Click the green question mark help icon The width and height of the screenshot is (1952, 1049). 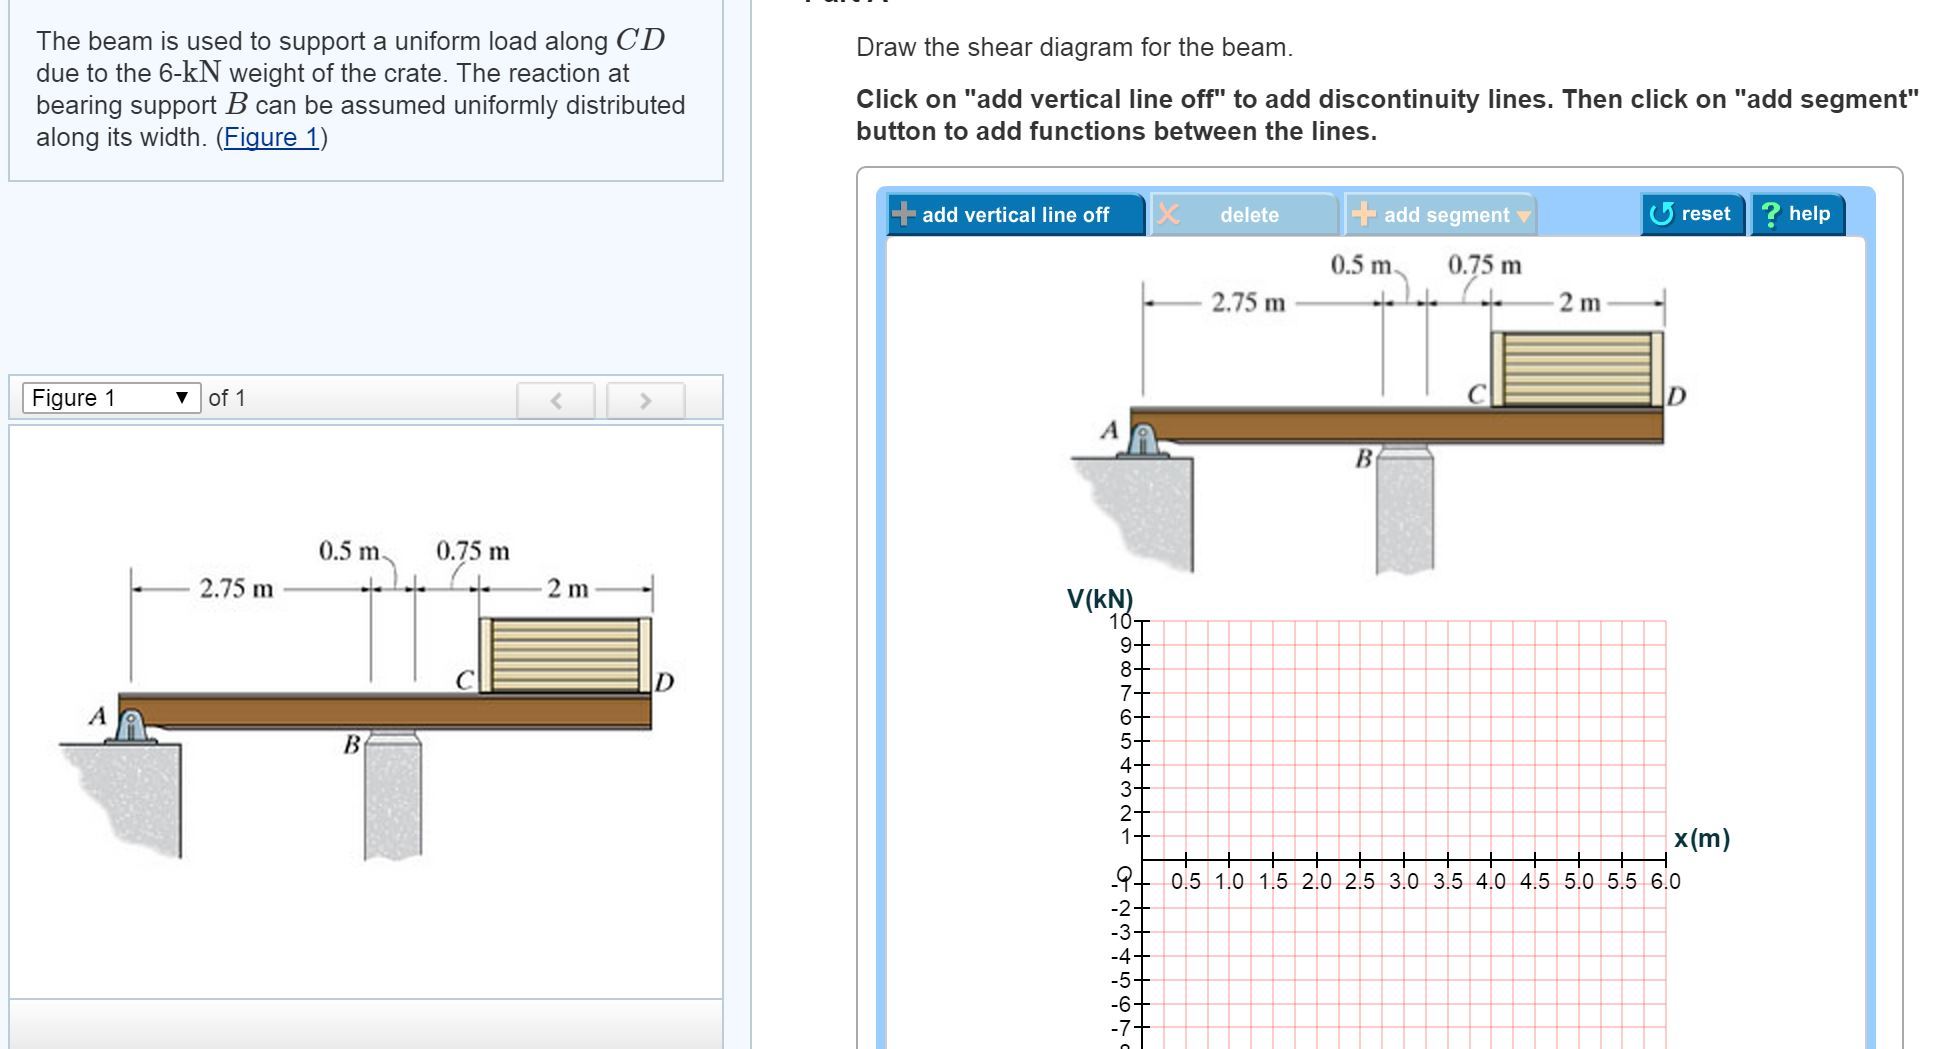pos(1770,212)
